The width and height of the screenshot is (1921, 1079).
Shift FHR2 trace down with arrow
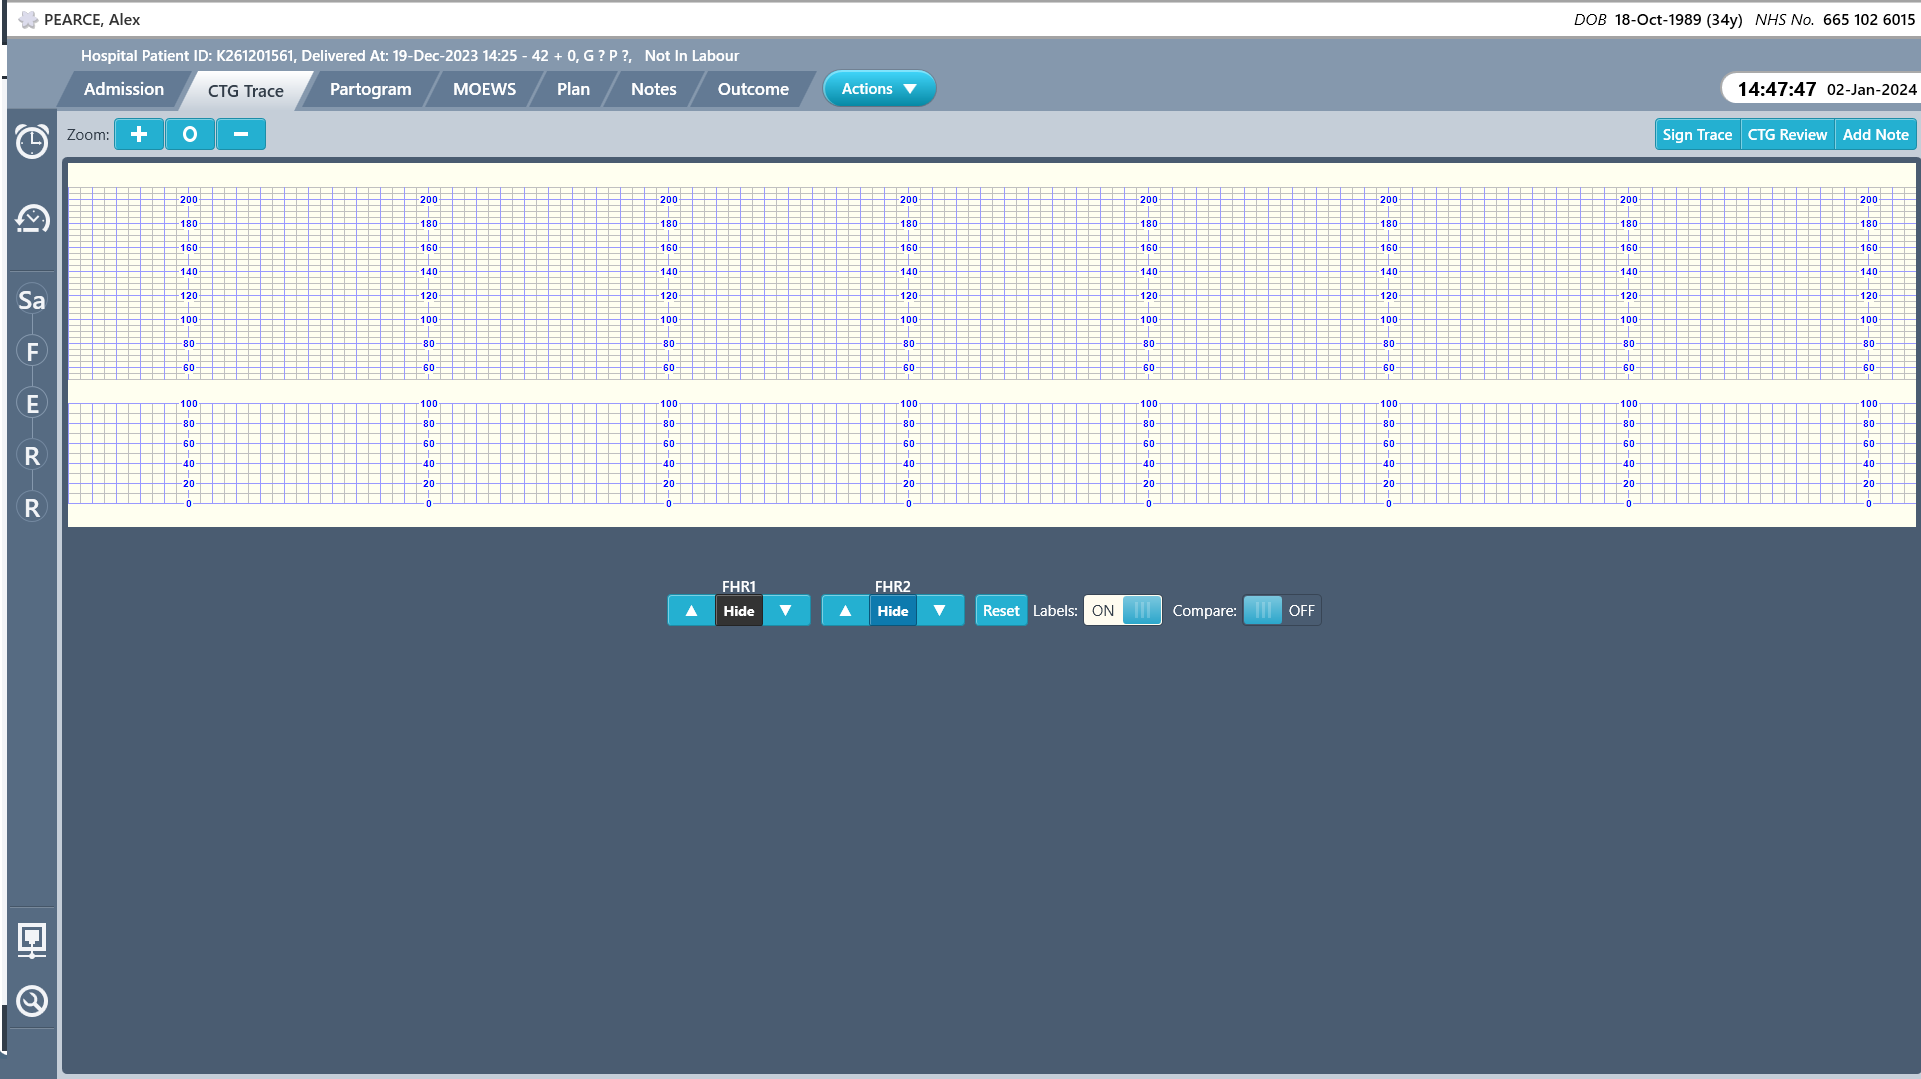[x=940, y=610]
